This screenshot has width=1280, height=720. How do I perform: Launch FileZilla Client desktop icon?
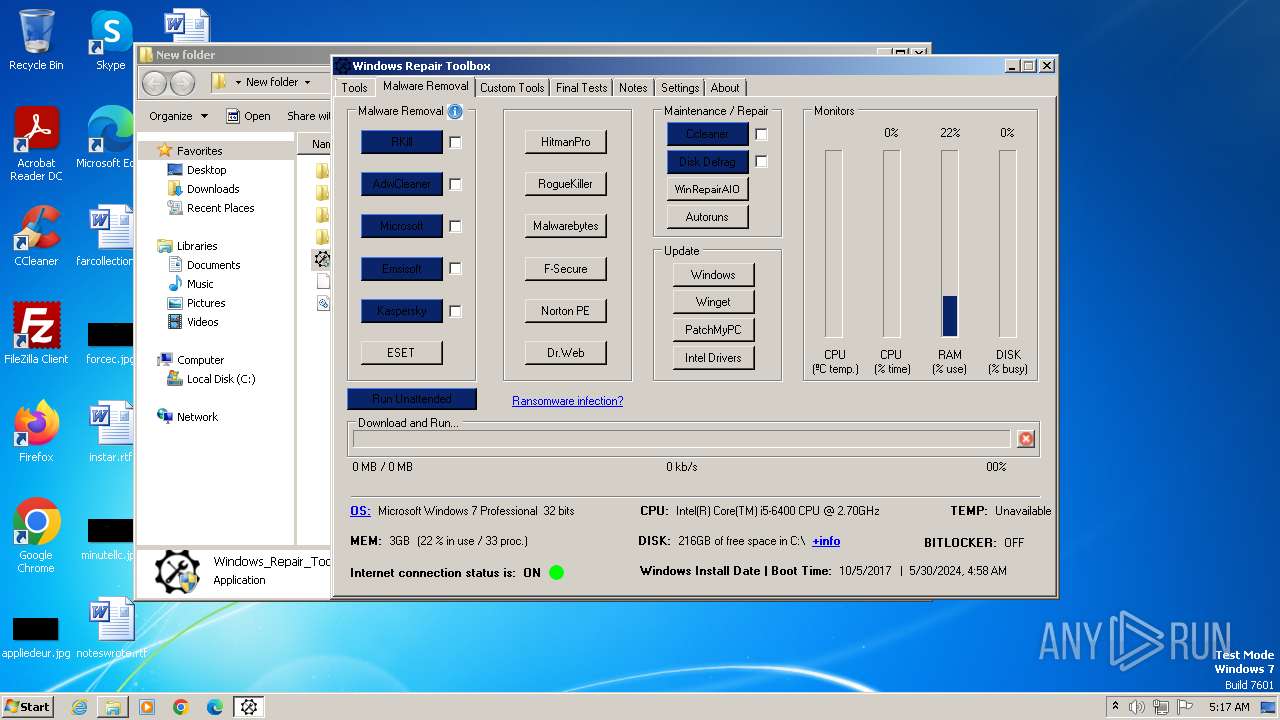coord(36,334)
